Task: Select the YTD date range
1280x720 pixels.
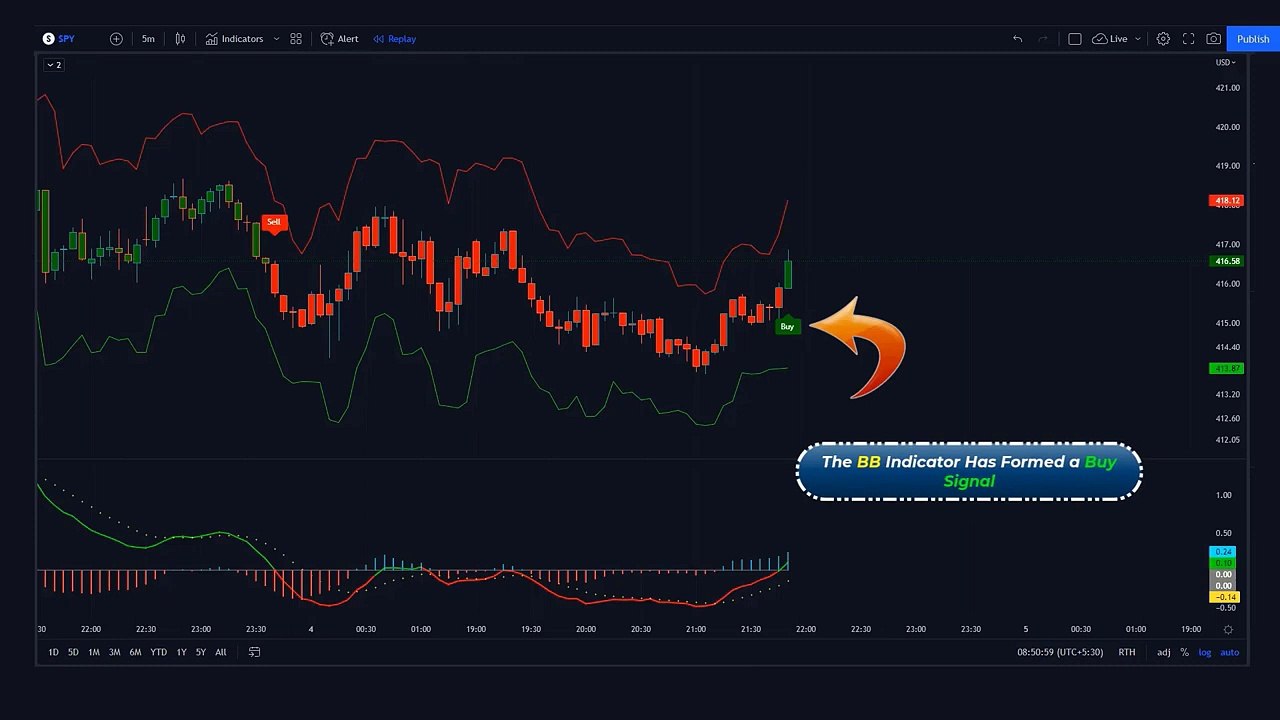Action: [x=158, y=652]
